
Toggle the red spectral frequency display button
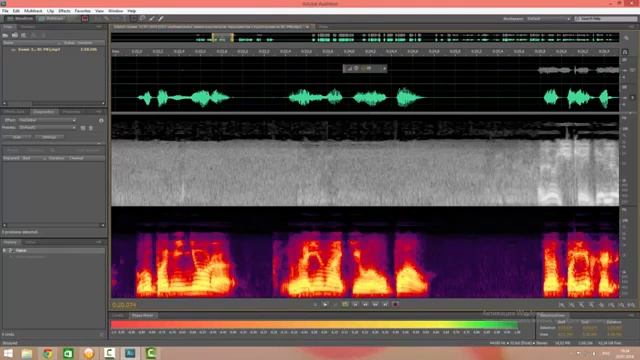(x=84, y=19)
